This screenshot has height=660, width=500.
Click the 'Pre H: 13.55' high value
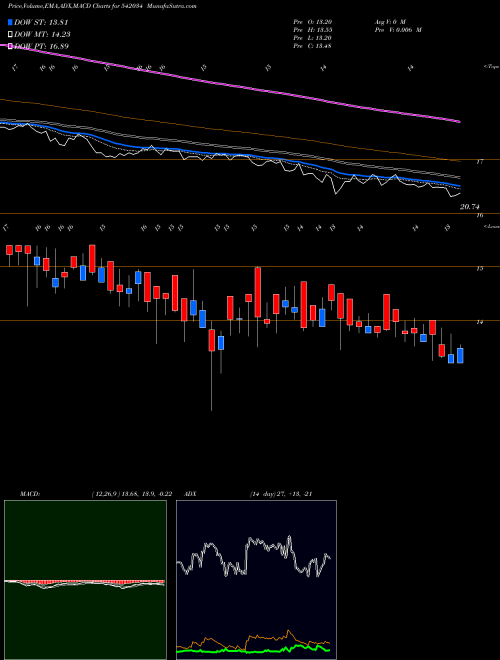tap(314, 29)
